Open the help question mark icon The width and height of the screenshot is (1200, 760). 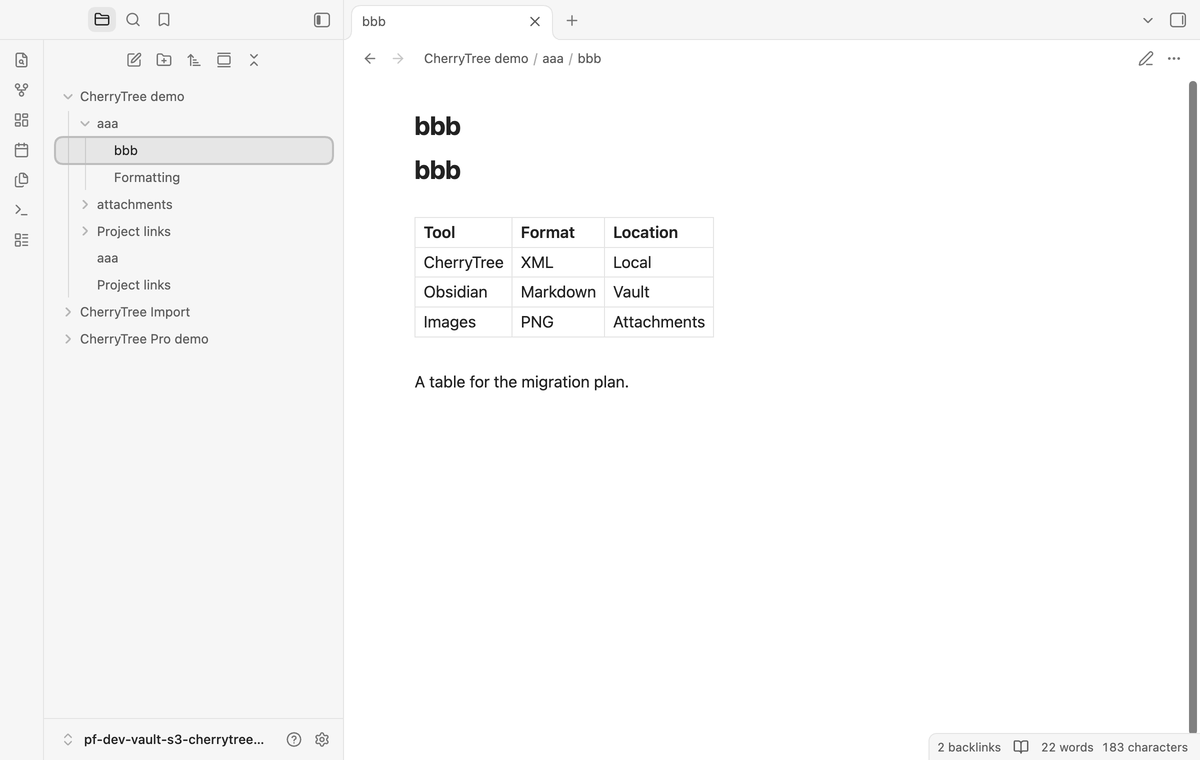pyautogui.click(x=294, y=740)
